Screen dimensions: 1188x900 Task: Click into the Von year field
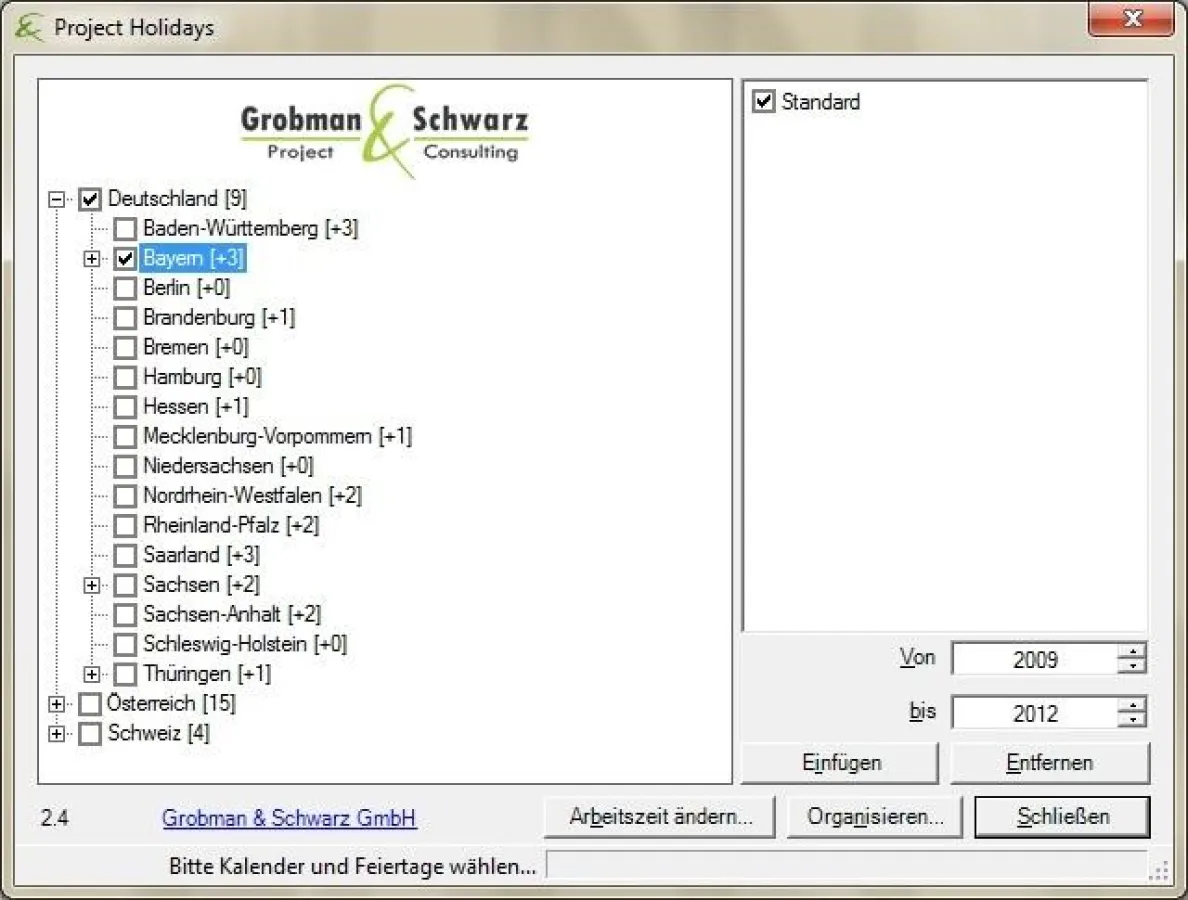tap(1034, 660)
